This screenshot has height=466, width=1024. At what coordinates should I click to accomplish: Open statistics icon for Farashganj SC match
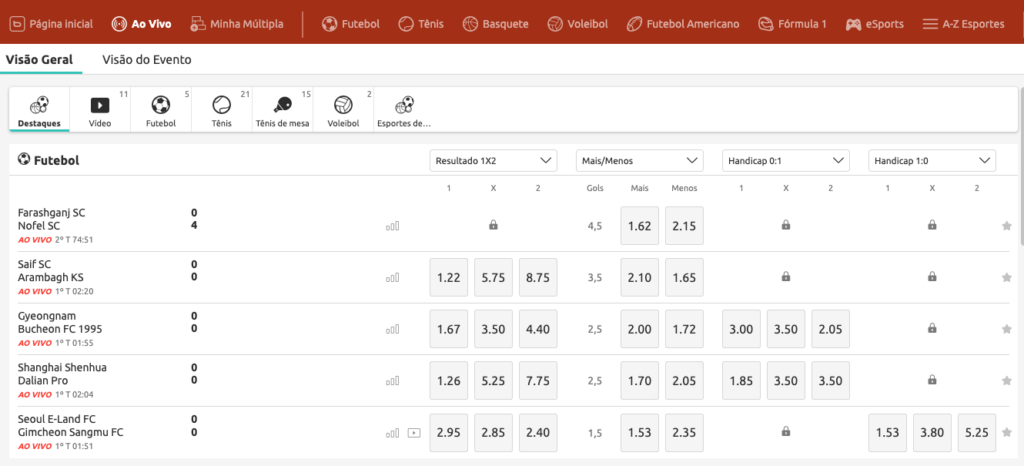tap(392, 226)
